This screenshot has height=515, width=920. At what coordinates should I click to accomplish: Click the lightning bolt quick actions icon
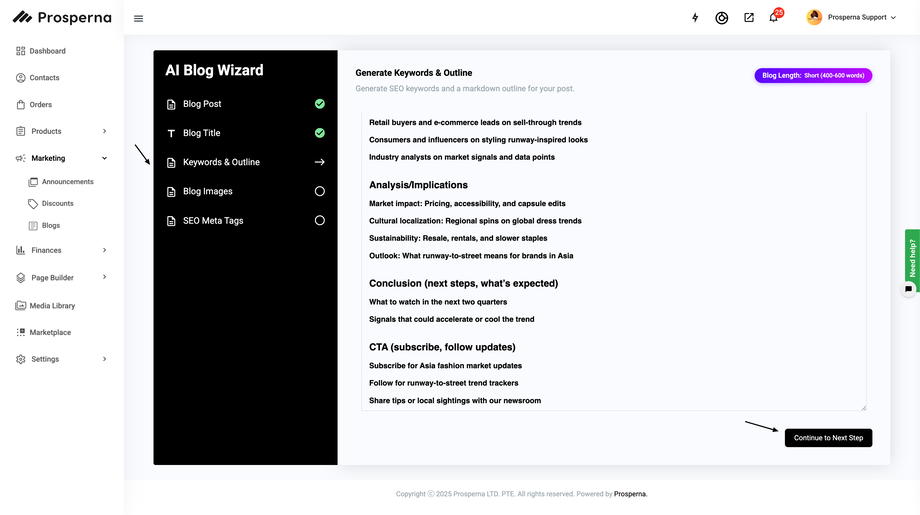tap(695, 18)
